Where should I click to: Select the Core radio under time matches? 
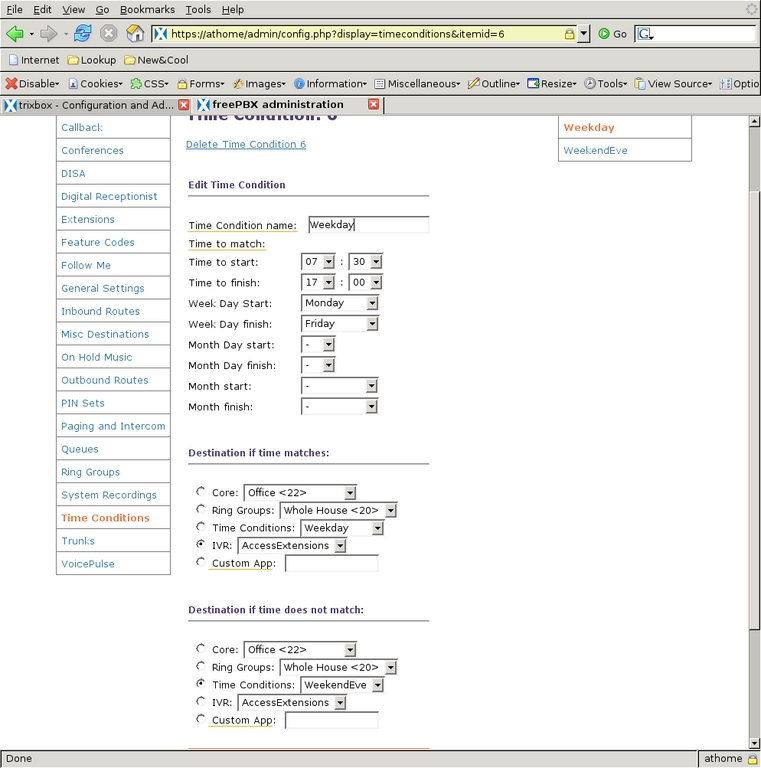click(201, 492)
